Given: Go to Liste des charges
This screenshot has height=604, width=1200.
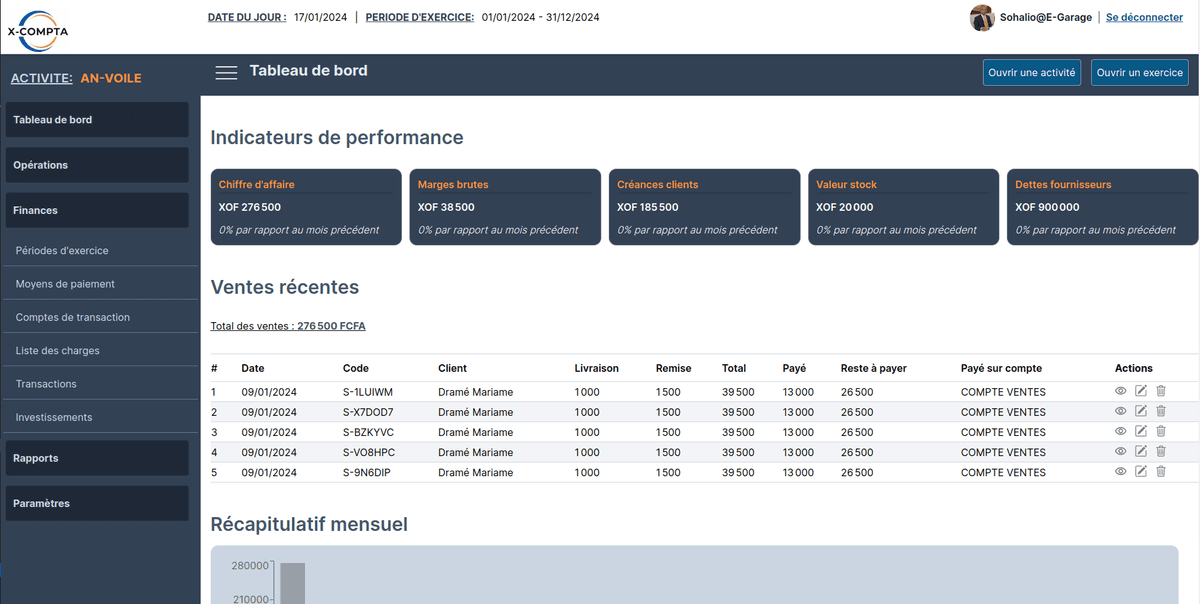Looking at the screenshot, I should coord(57,351).
